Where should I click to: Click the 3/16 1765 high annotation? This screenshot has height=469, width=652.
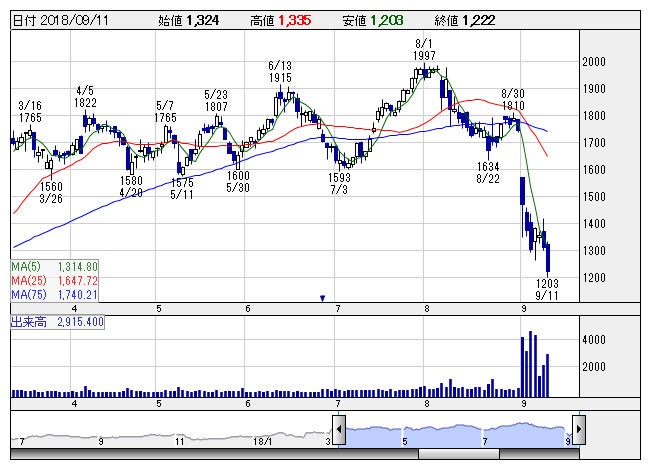pos(30,111)
